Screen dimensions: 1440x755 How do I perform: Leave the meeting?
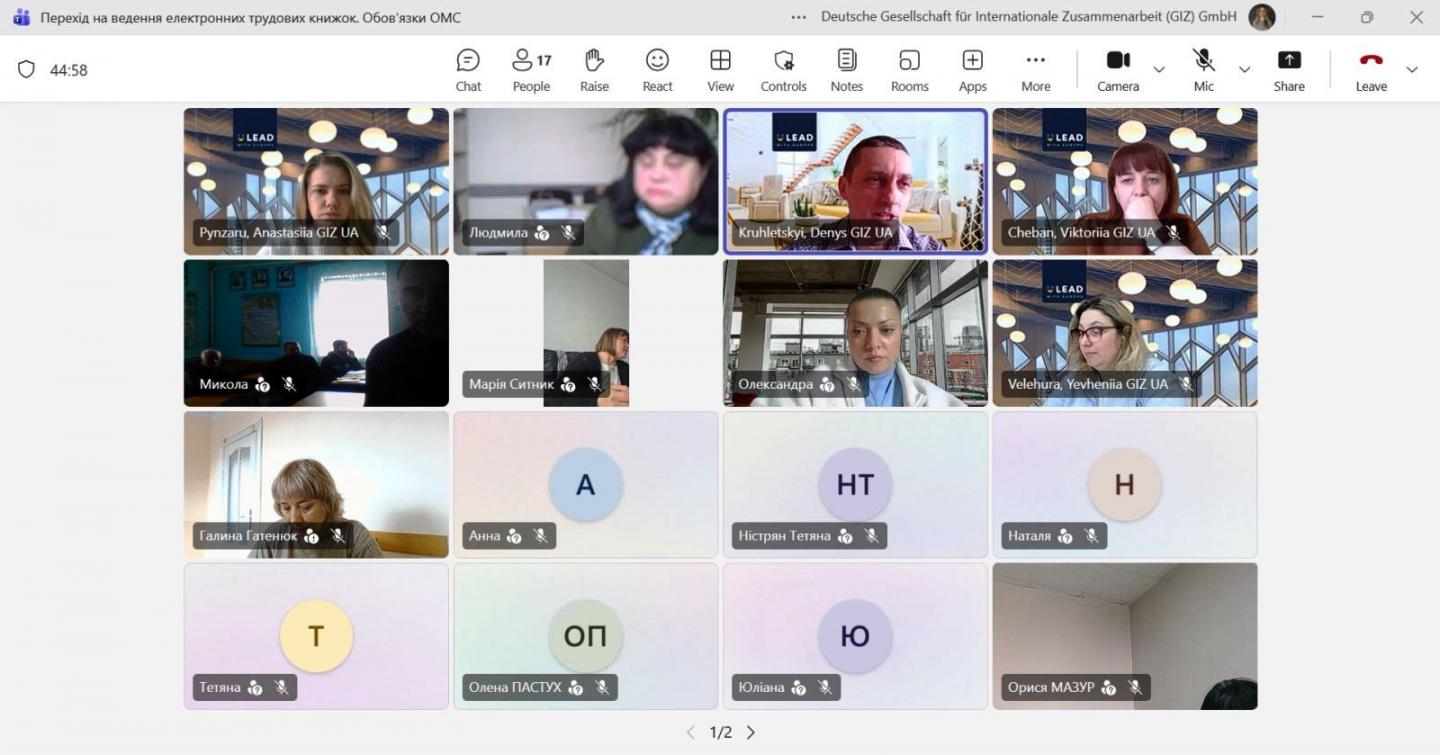pos(1371,69)
